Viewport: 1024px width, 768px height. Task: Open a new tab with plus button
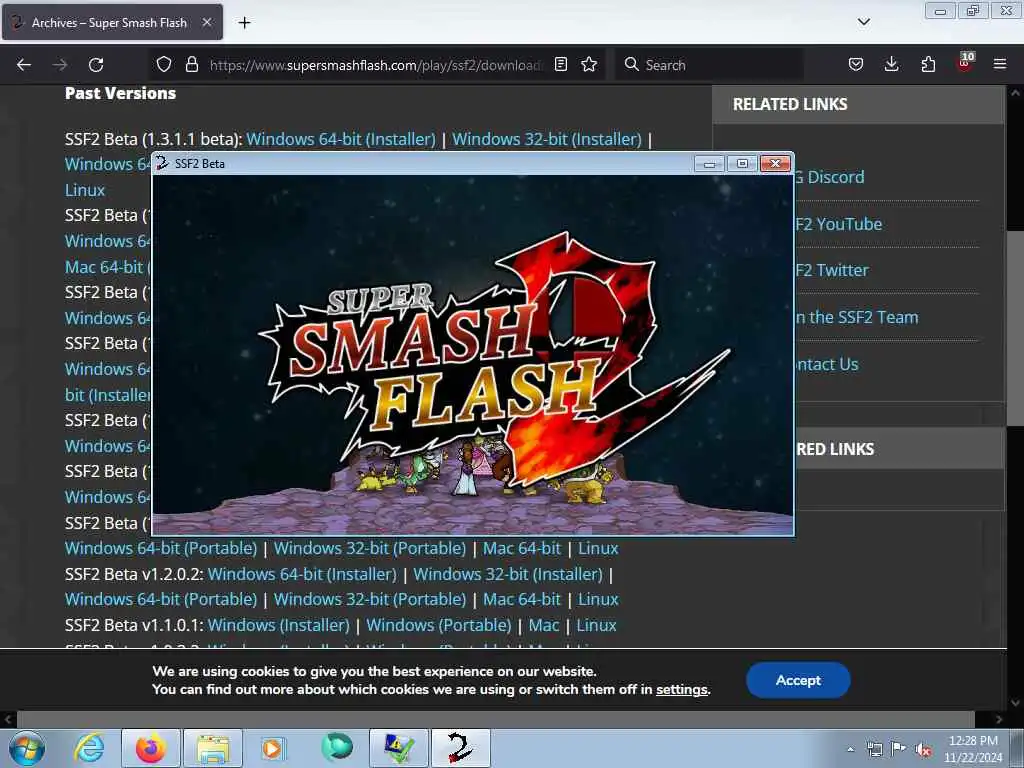244,23
